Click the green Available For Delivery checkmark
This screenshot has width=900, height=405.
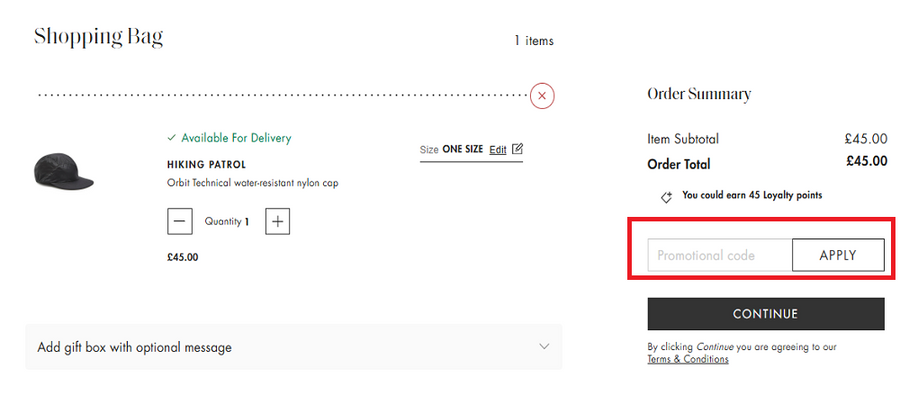coord(172,138)
